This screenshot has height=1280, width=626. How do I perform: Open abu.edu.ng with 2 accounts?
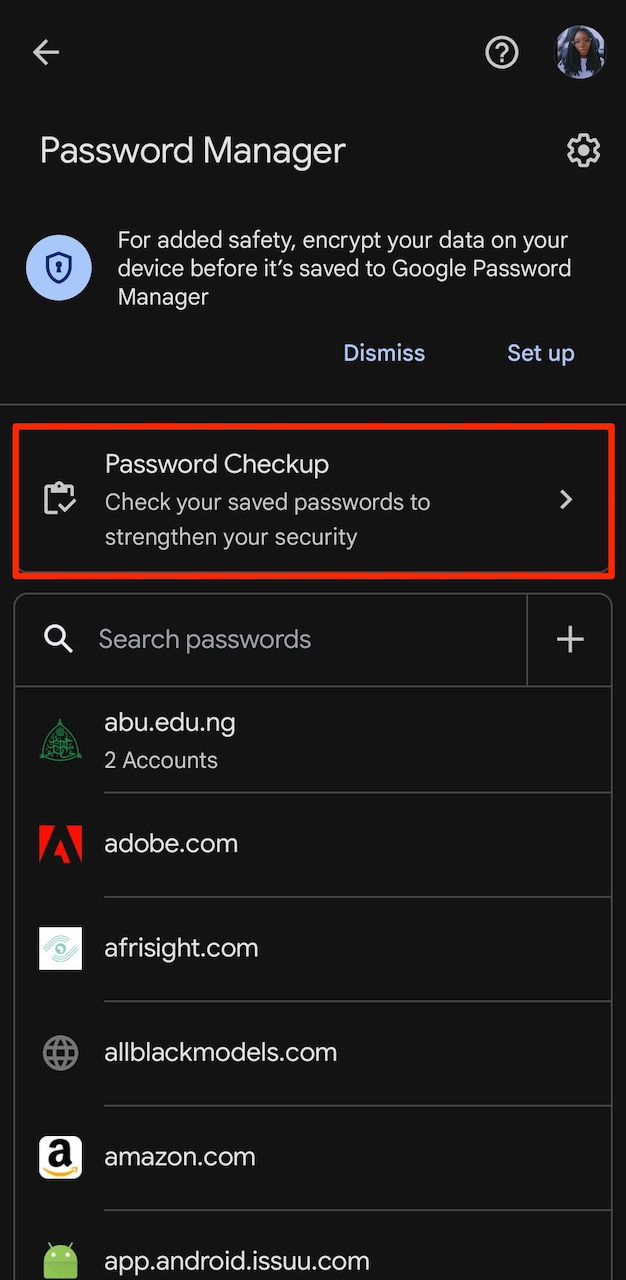[300, 740]
